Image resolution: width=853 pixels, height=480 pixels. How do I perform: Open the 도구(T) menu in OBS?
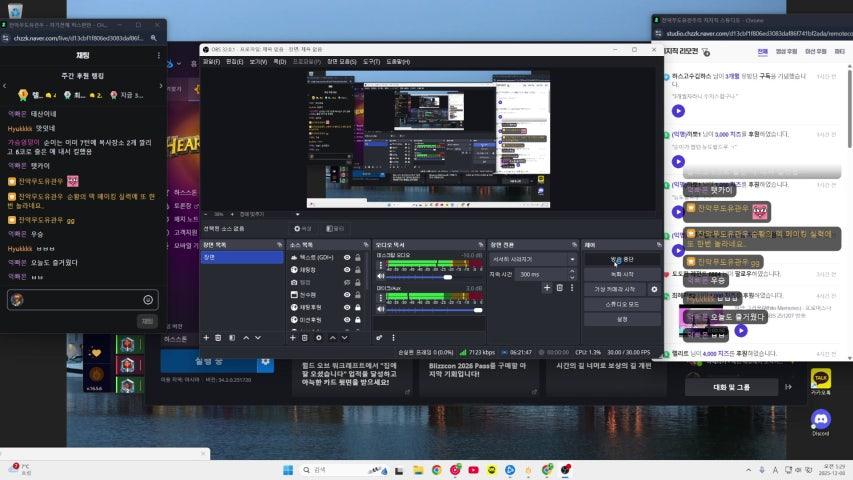point(371,61)
